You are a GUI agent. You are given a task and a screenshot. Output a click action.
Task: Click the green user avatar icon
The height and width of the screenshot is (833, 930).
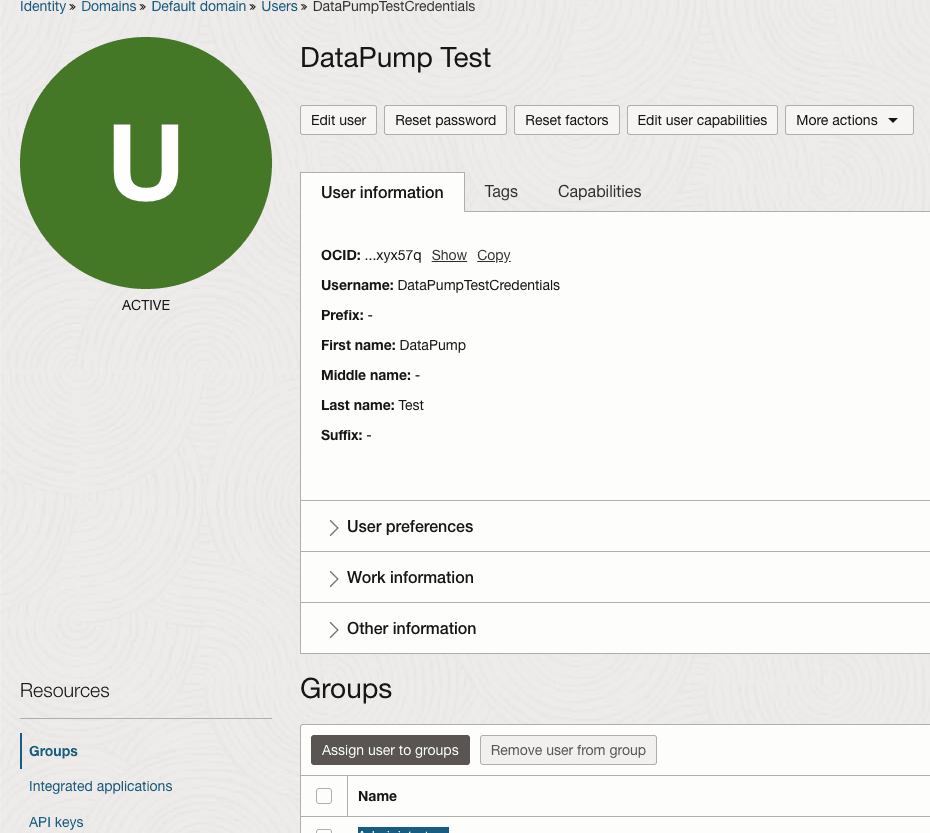[146, 163]
